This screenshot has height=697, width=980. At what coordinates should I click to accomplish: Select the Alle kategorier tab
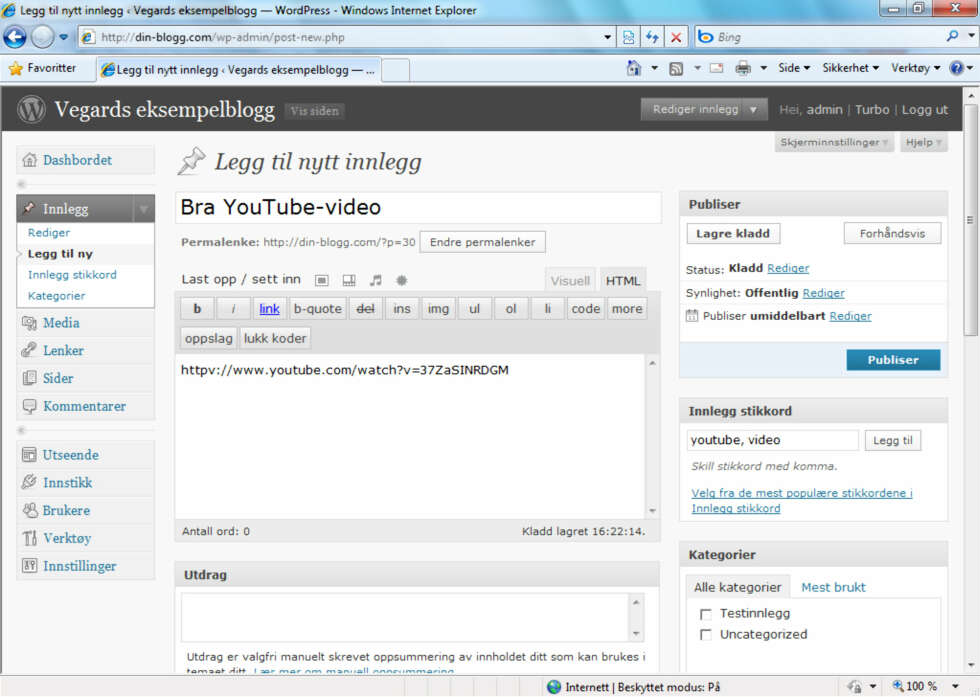(738, 587)
